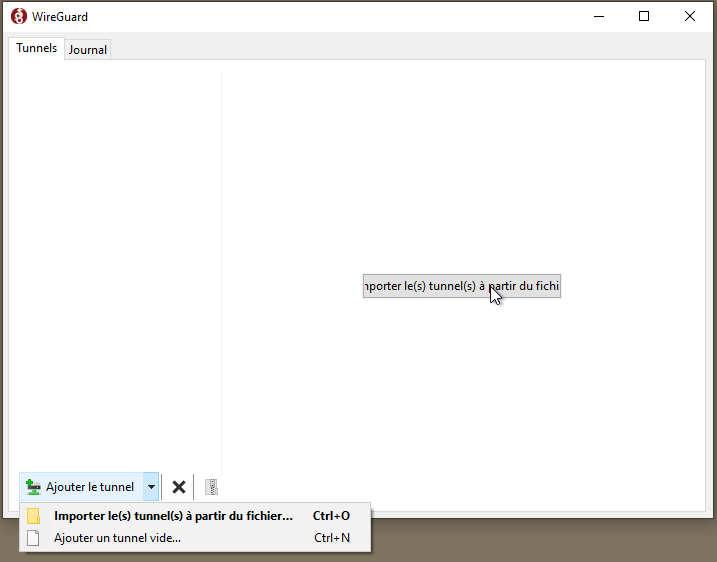Switch to the Tunnels tab
The image size is (717, 562).
tap(36, 48)
